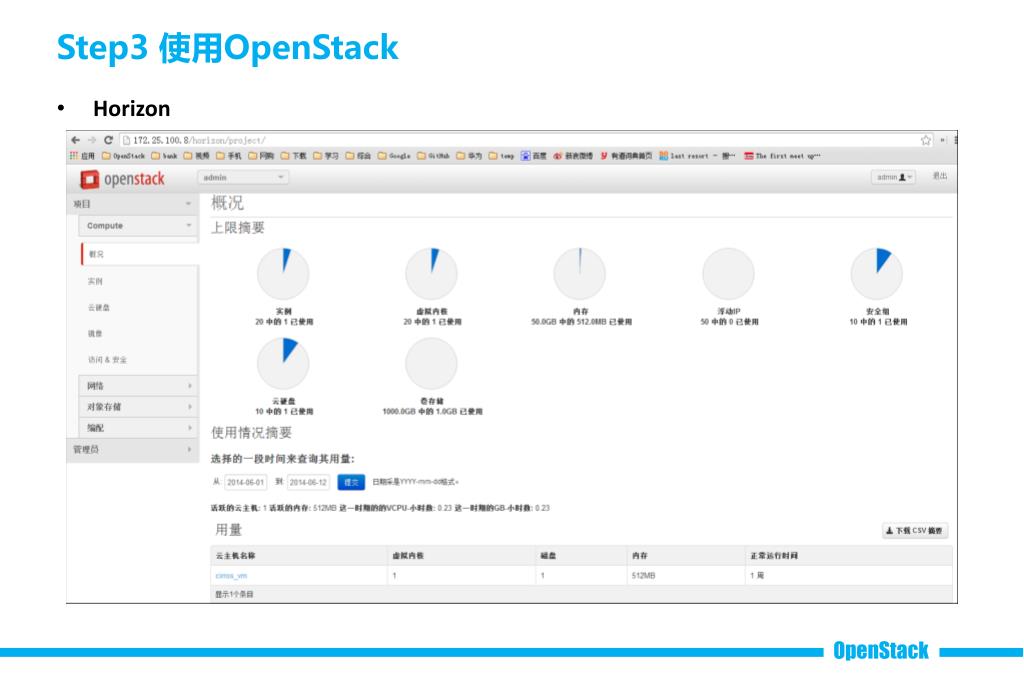Select 概况 in the Compute menu
1024x682 pixels.
point(139,254)
